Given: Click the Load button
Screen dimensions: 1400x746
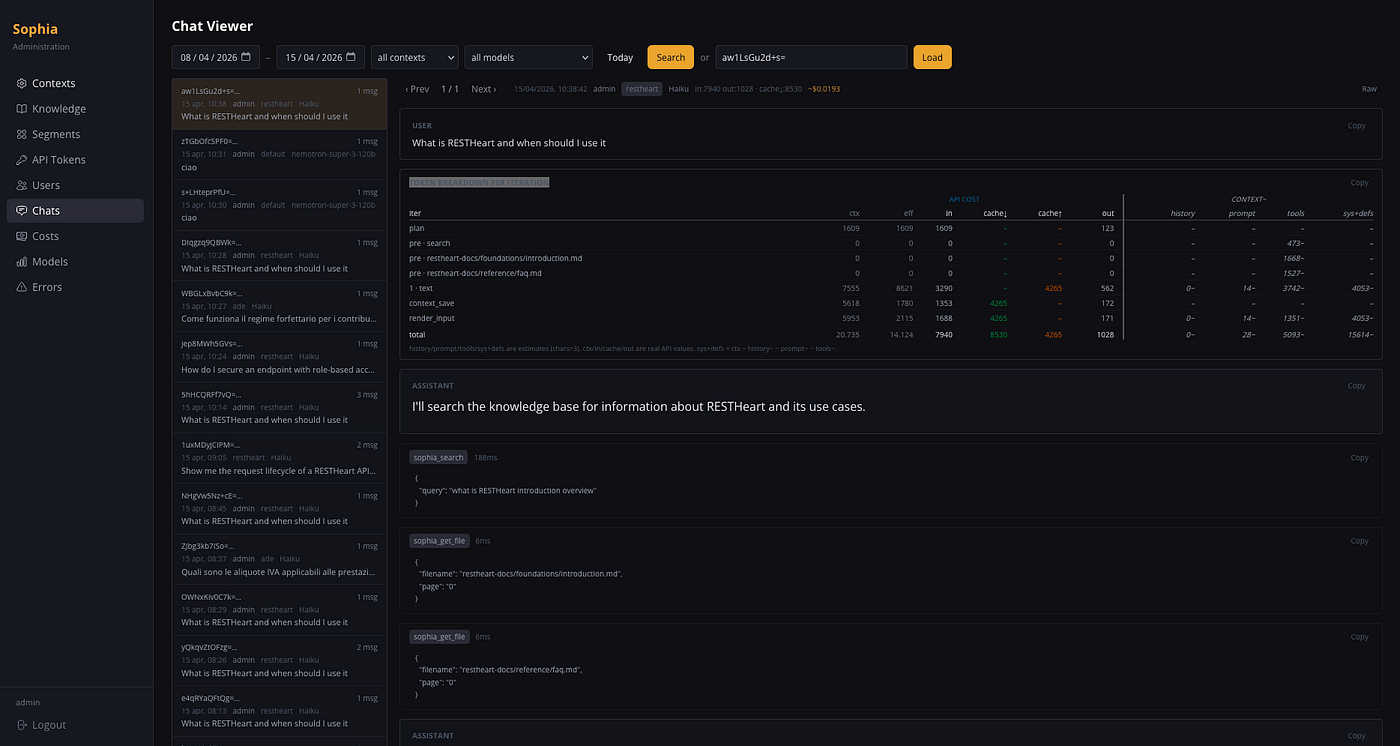Looking at the screenshot, I should click(932, 58).
